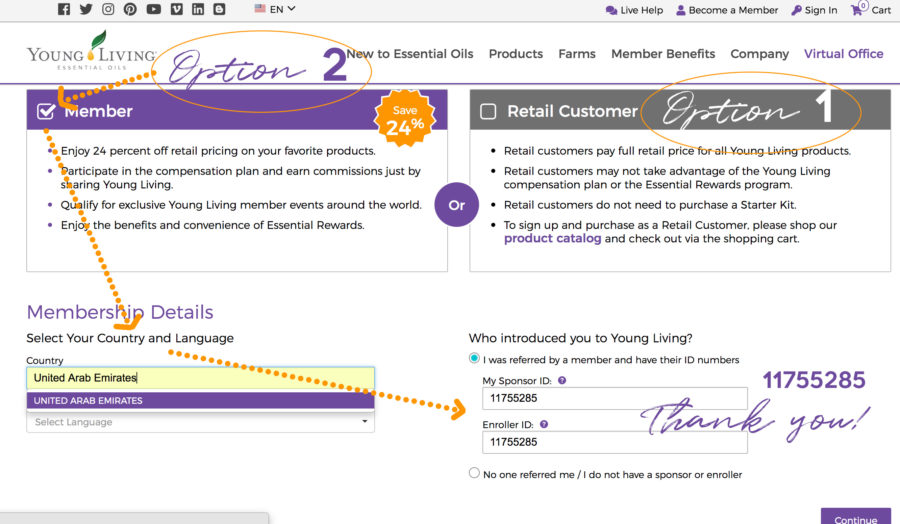Open the Virtual Office menu
Screen dimensions: 900x524
843,54
